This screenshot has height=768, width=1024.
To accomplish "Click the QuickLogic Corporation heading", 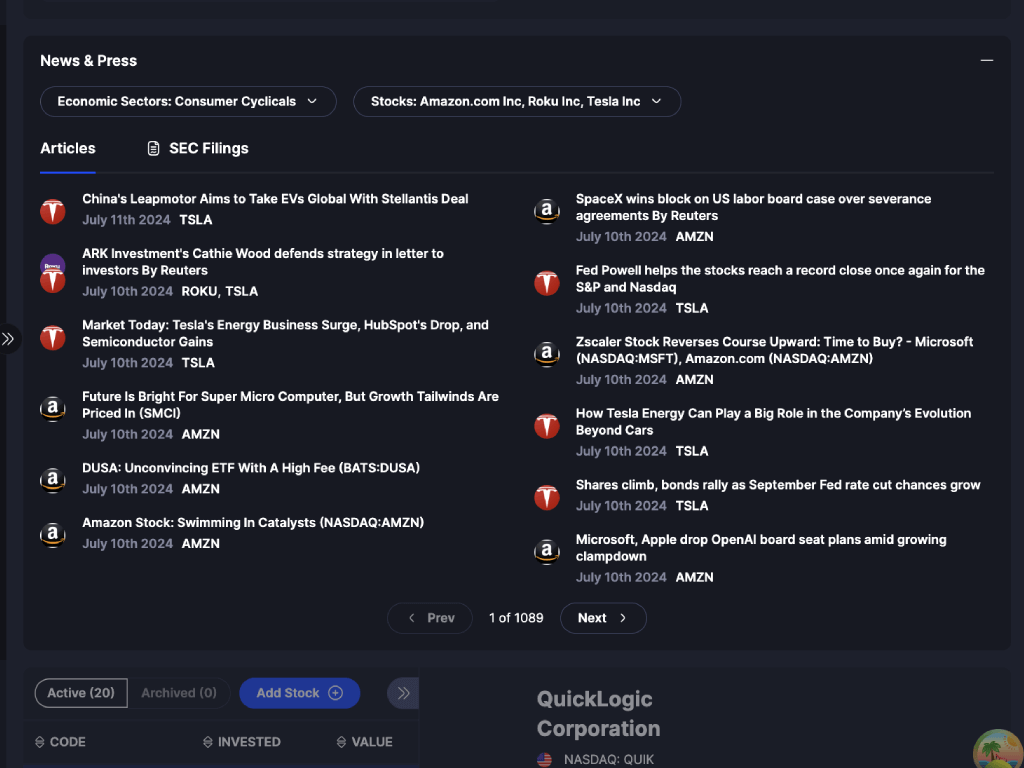I will coord(598,714).
